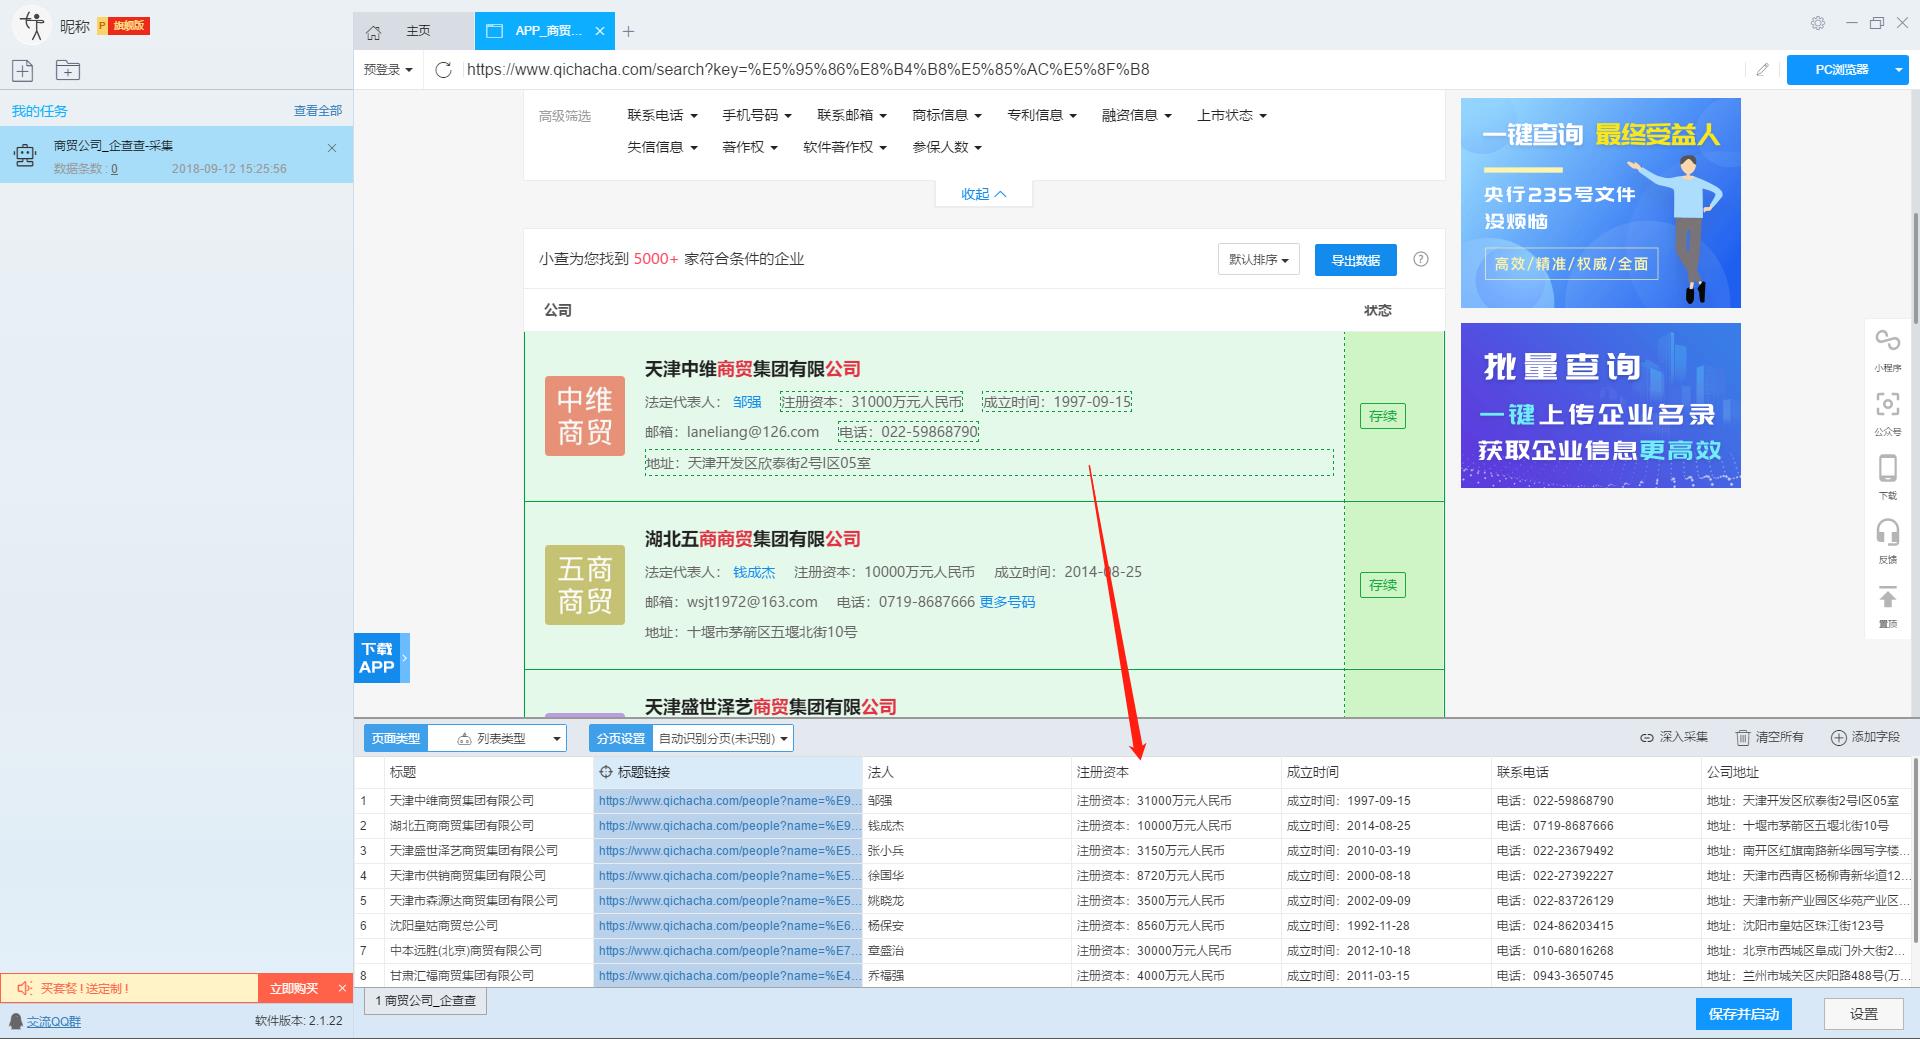Viewport: 1920px width, 1039px height.
Task: Open the 上市状态 filter dropdown
Action: pos(1232,115)
